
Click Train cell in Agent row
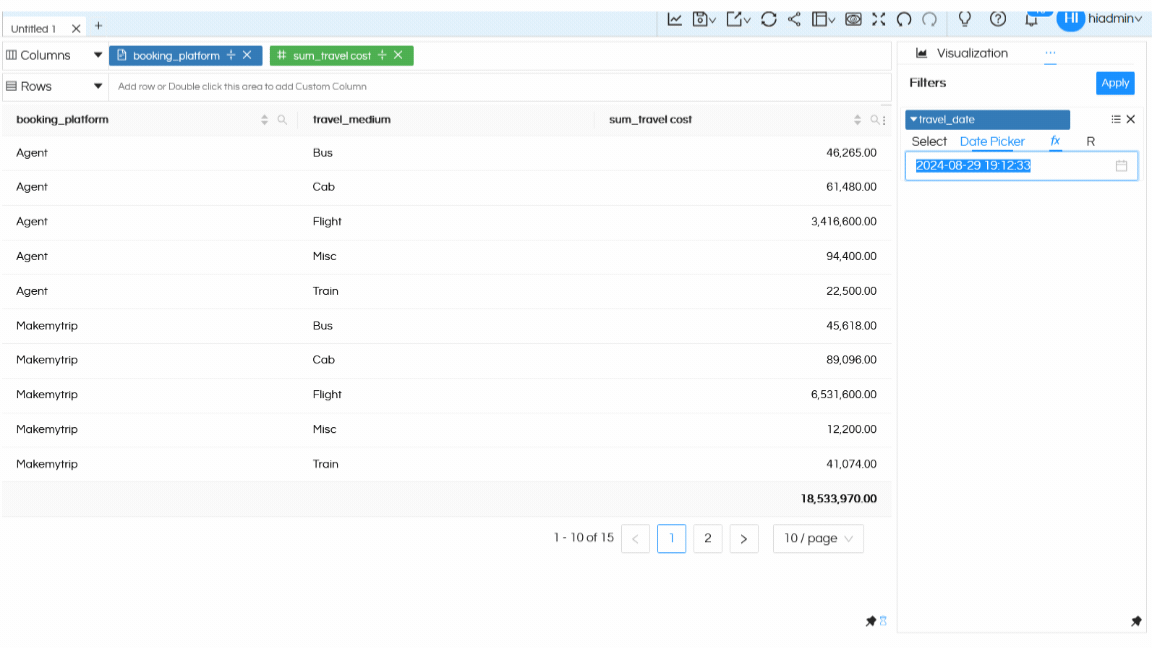325,291
